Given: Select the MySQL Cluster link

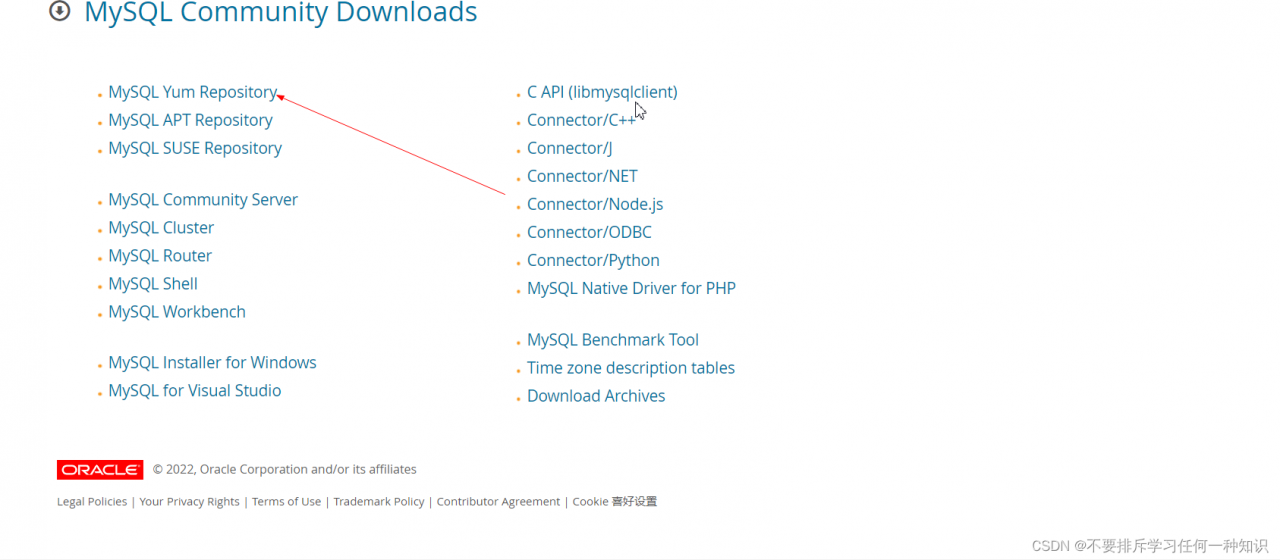Looking at the screenshot, I should click(x=161, y=228).
